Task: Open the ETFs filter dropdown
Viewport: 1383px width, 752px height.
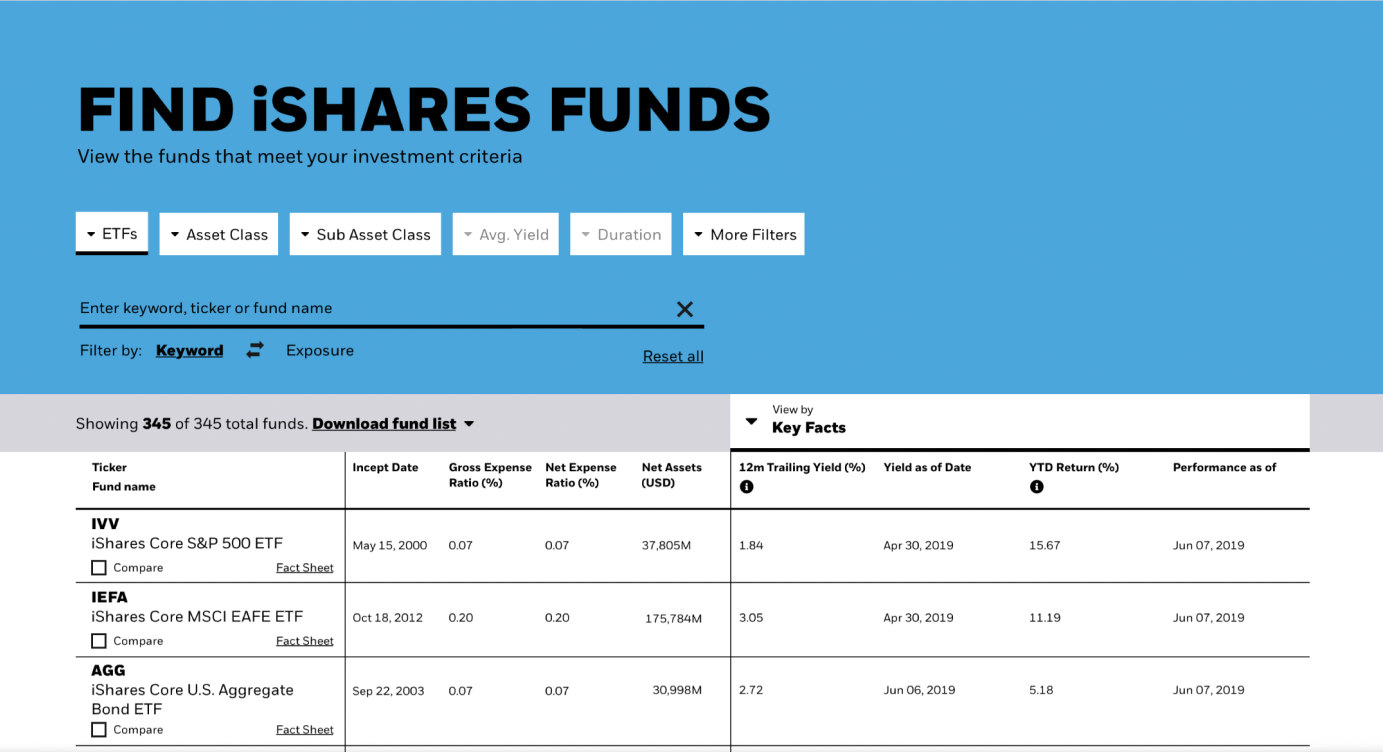Action: [x=112, y=234]
